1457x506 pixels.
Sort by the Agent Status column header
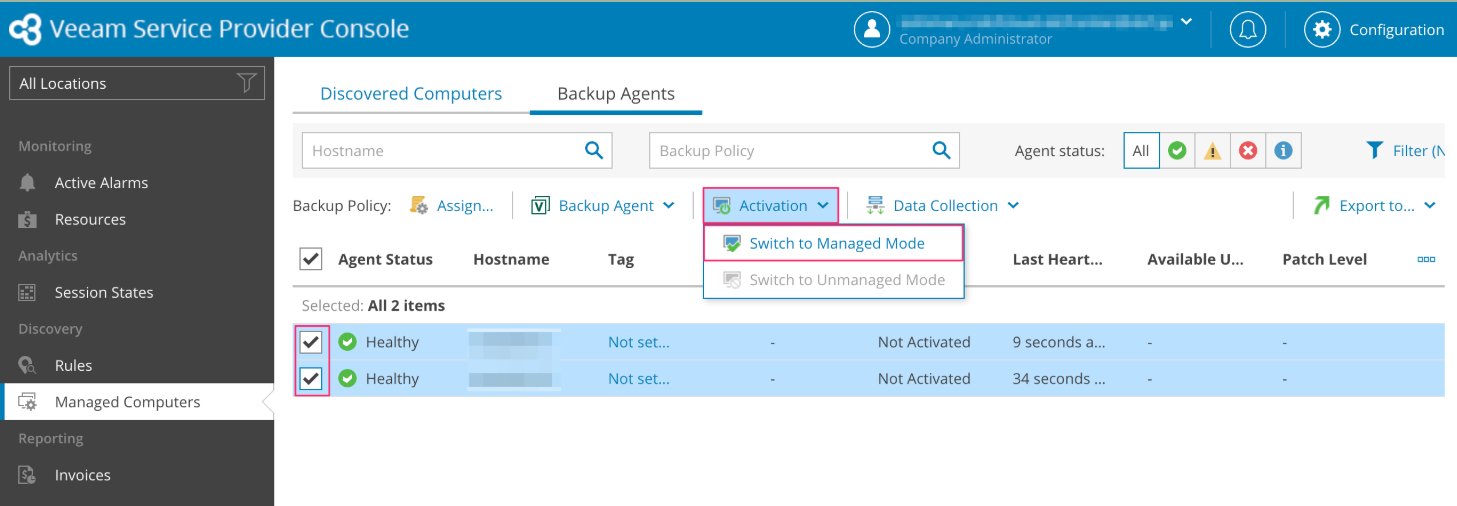click(386, 259)
